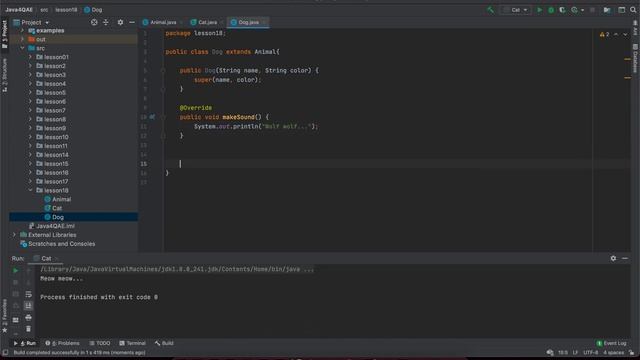The height and width of the screenshot is (360, 640).
Task: Click the Profiler run icon
Action: (574, 10)
